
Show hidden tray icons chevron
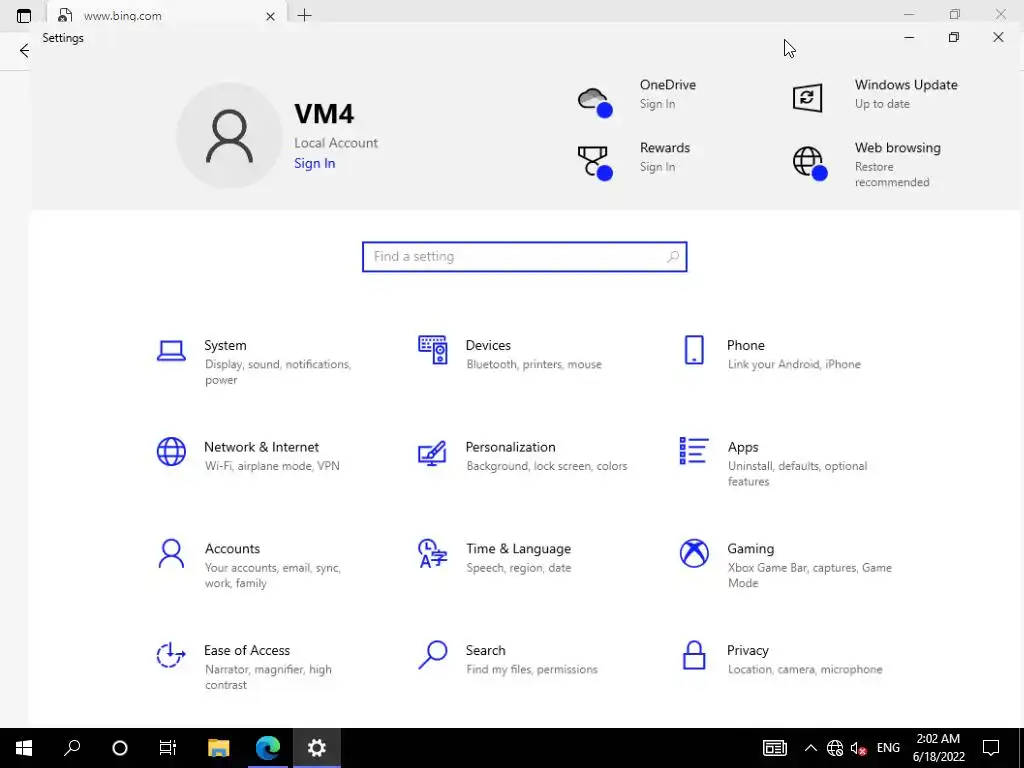click(x=810, y=748)
